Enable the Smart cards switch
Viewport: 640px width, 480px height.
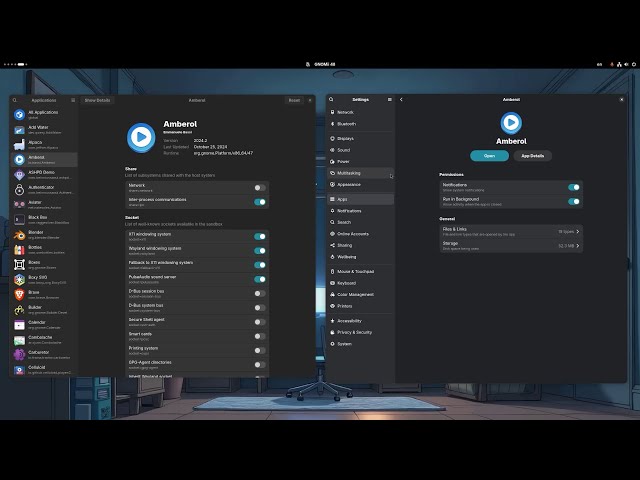click(x=260, y=336)
